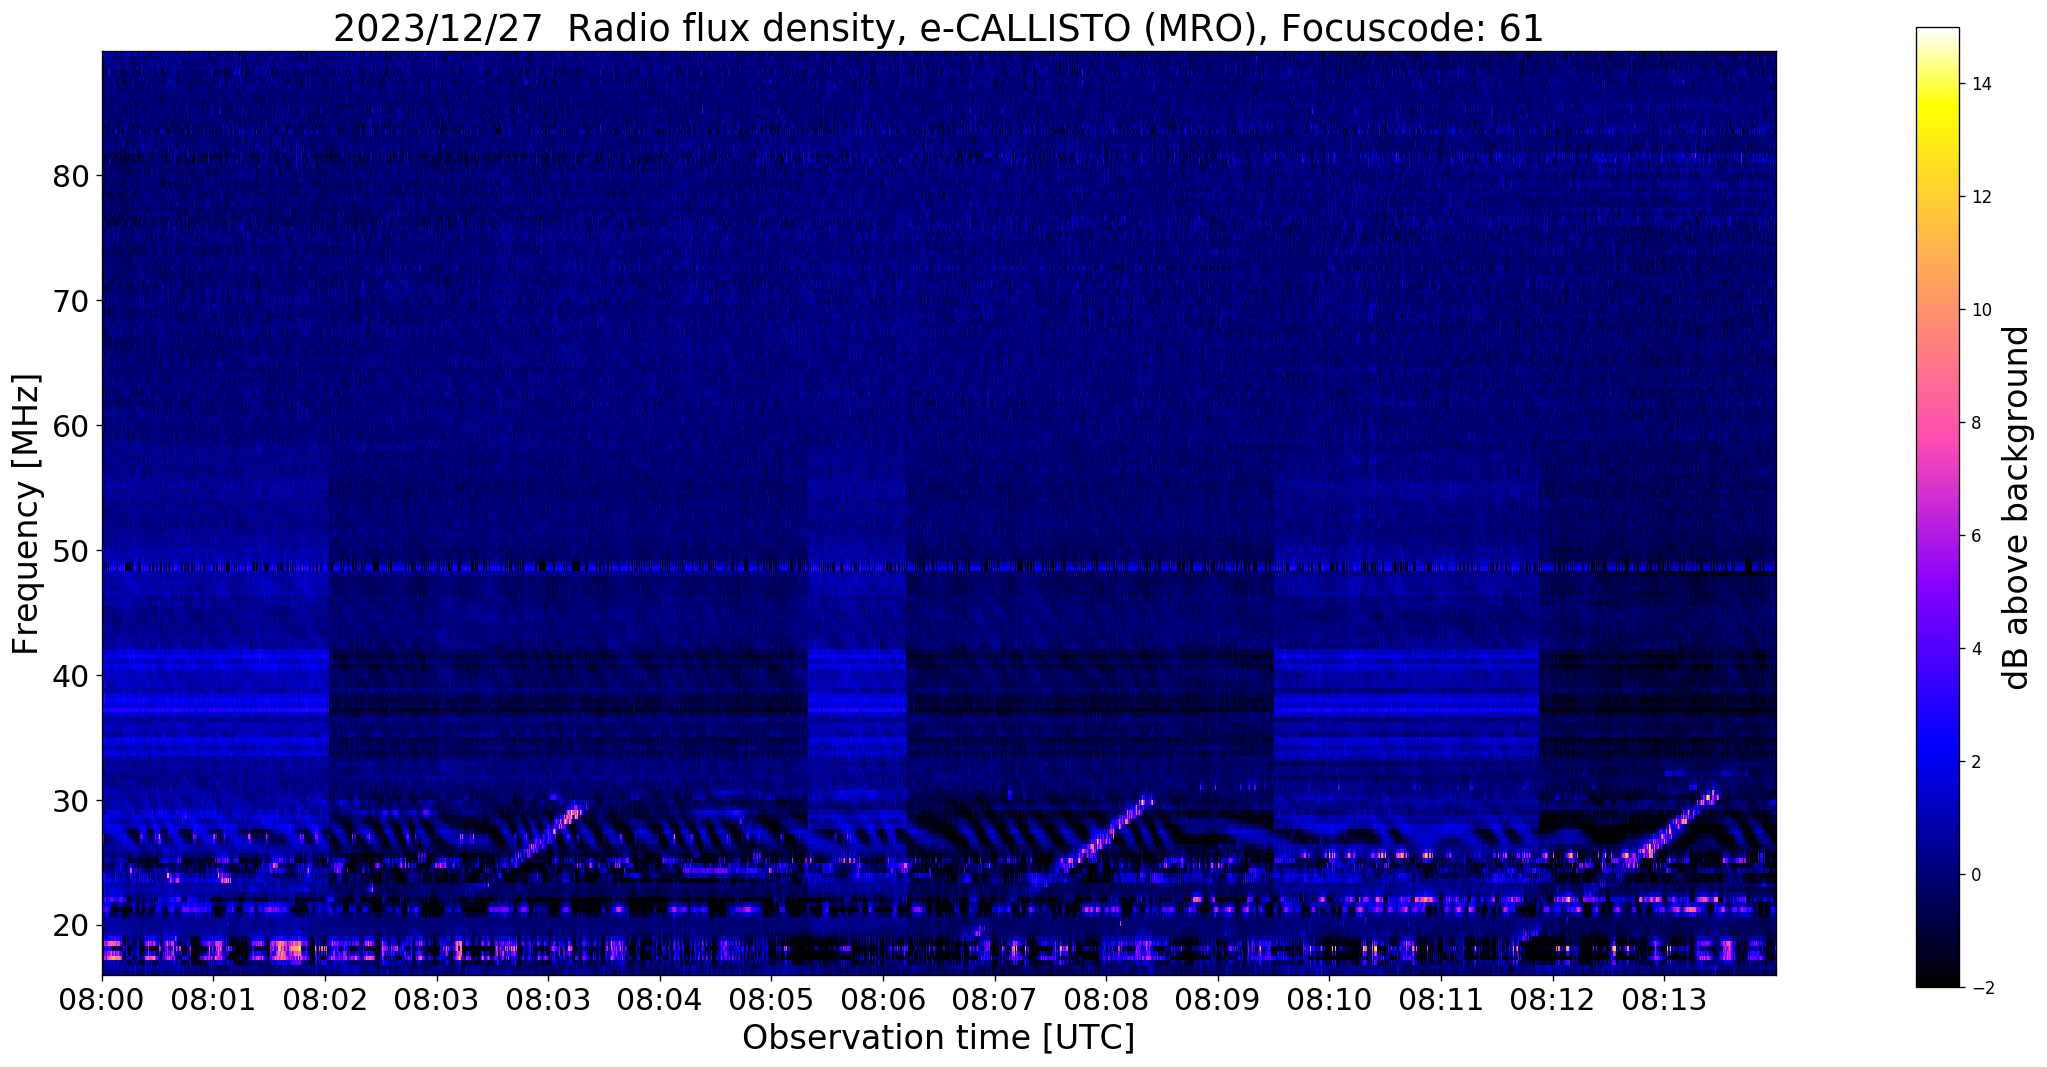The image size is (2047, 1067).
Task: Click the 'Observation time [UTC]' x-axis label
Action: [x=938, y=1038]
